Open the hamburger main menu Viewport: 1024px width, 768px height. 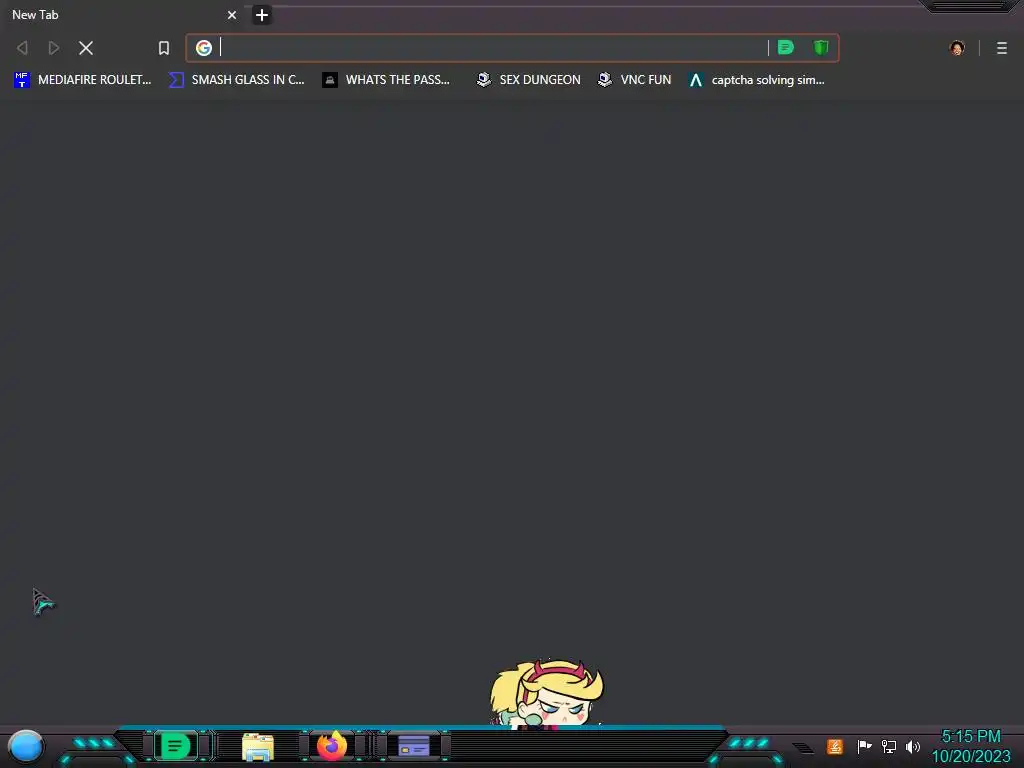tap(1002, 48)
